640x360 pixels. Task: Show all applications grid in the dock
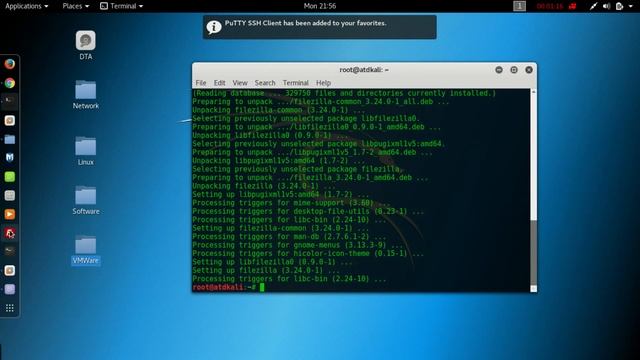click(x=10, y=308)
